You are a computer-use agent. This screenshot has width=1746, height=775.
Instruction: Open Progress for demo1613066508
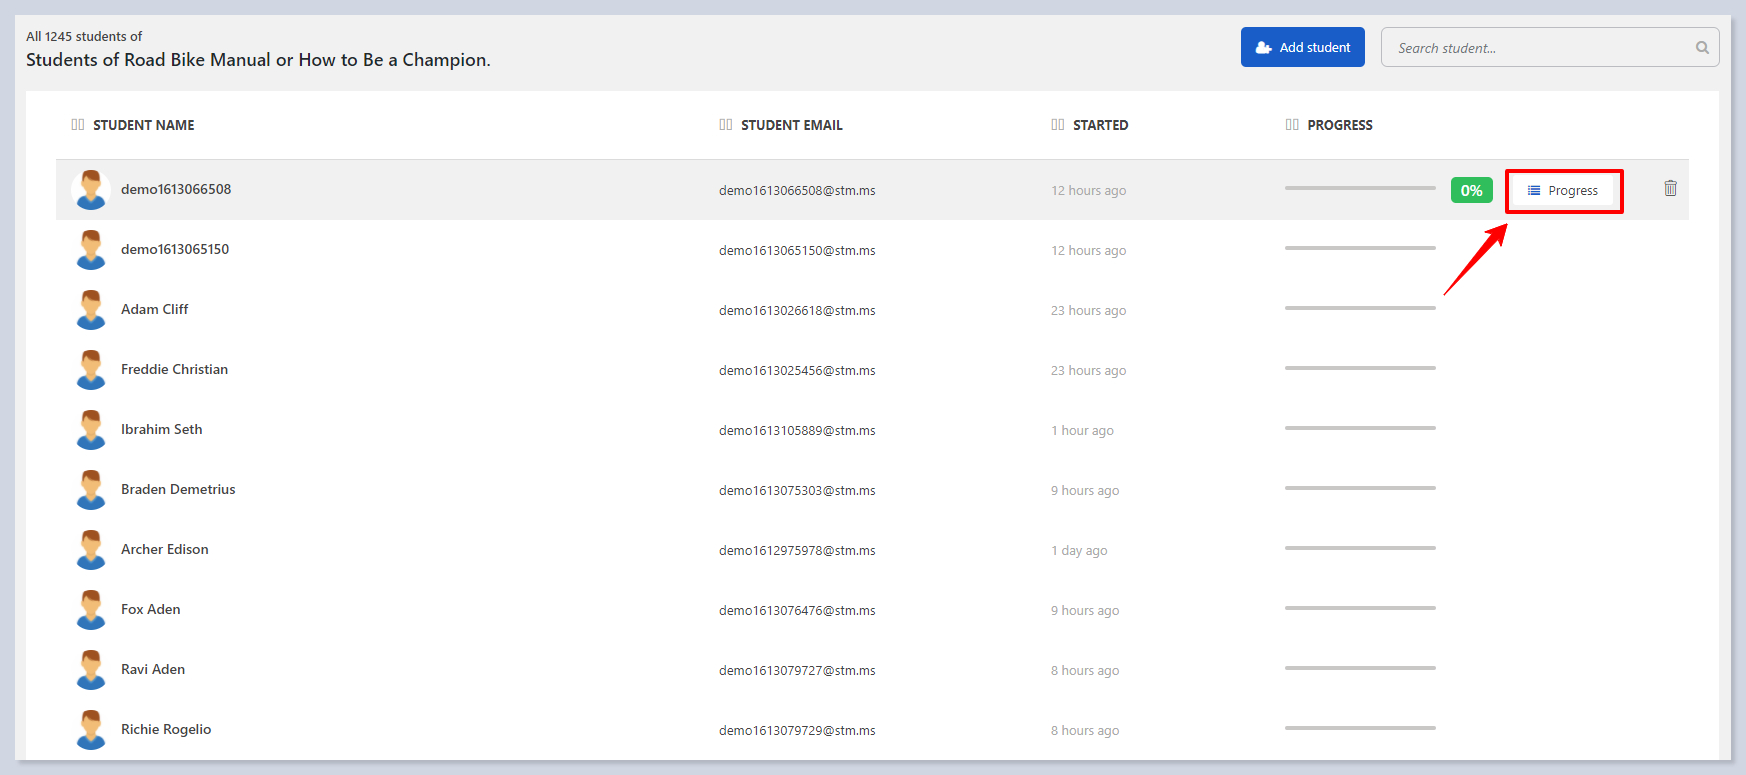(x=1563, y=191)
